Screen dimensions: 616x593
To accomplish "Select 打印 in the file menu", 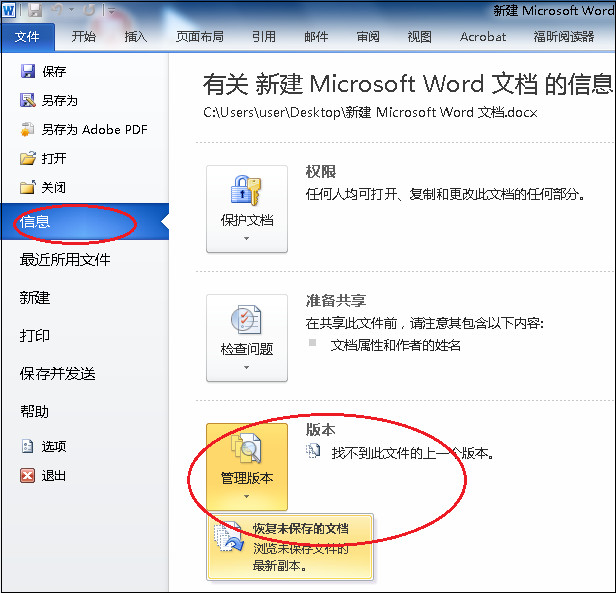I will [x=35, y=336].
